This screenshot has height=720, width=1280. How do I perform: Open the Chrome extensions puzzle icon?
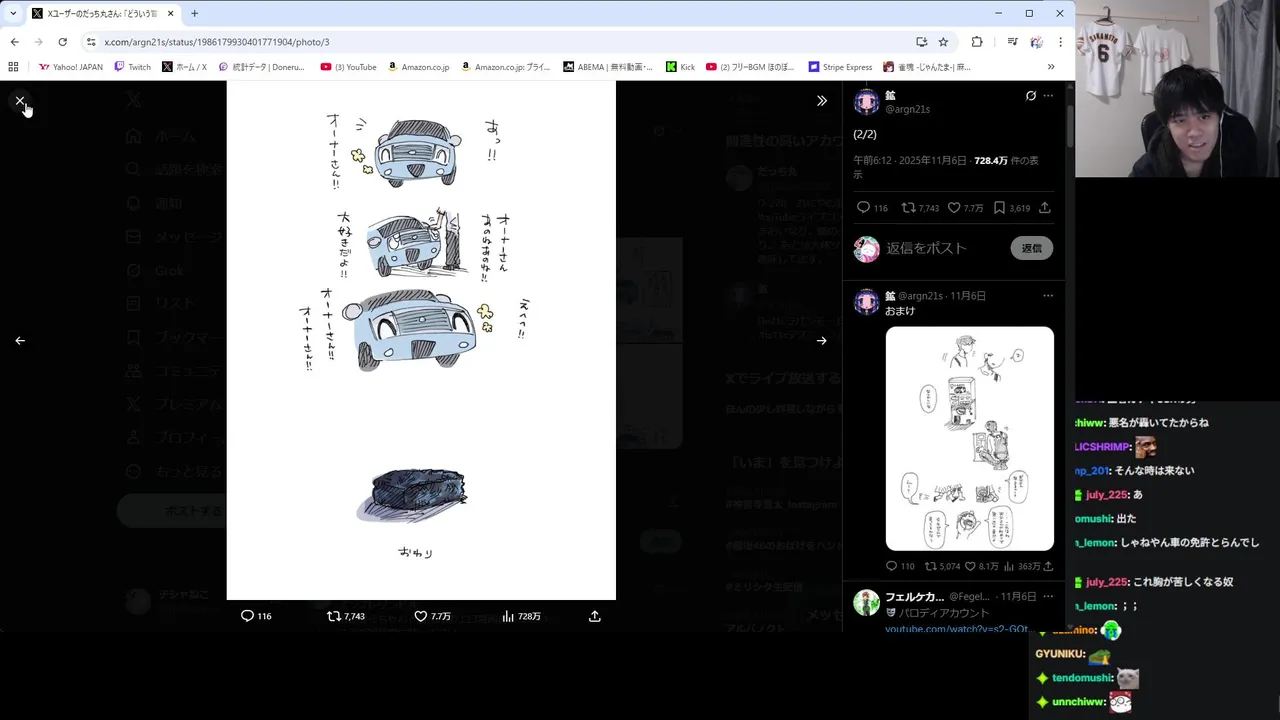tap(977, 42)
